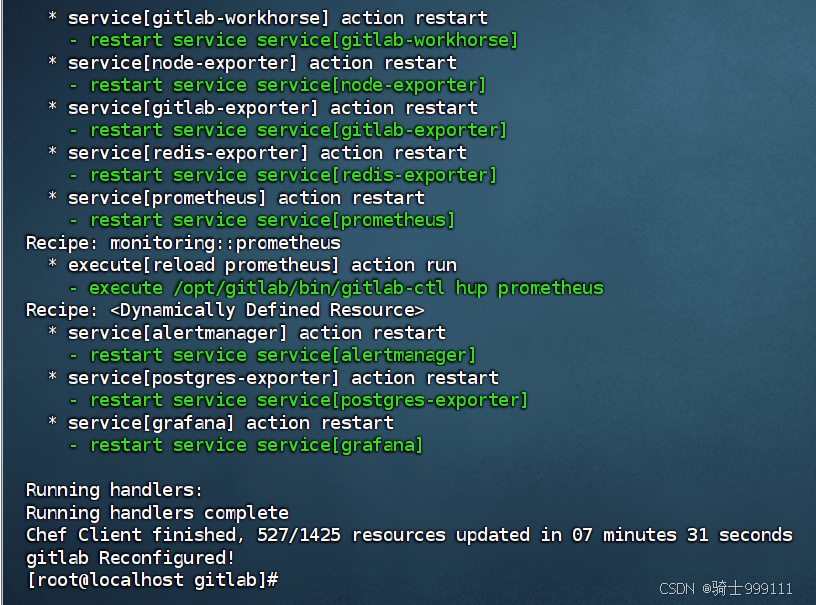The width and height of the screenshot is (816, 605).
Task: Click the 'Running handlers complete' line
Action: pos(158,513)
